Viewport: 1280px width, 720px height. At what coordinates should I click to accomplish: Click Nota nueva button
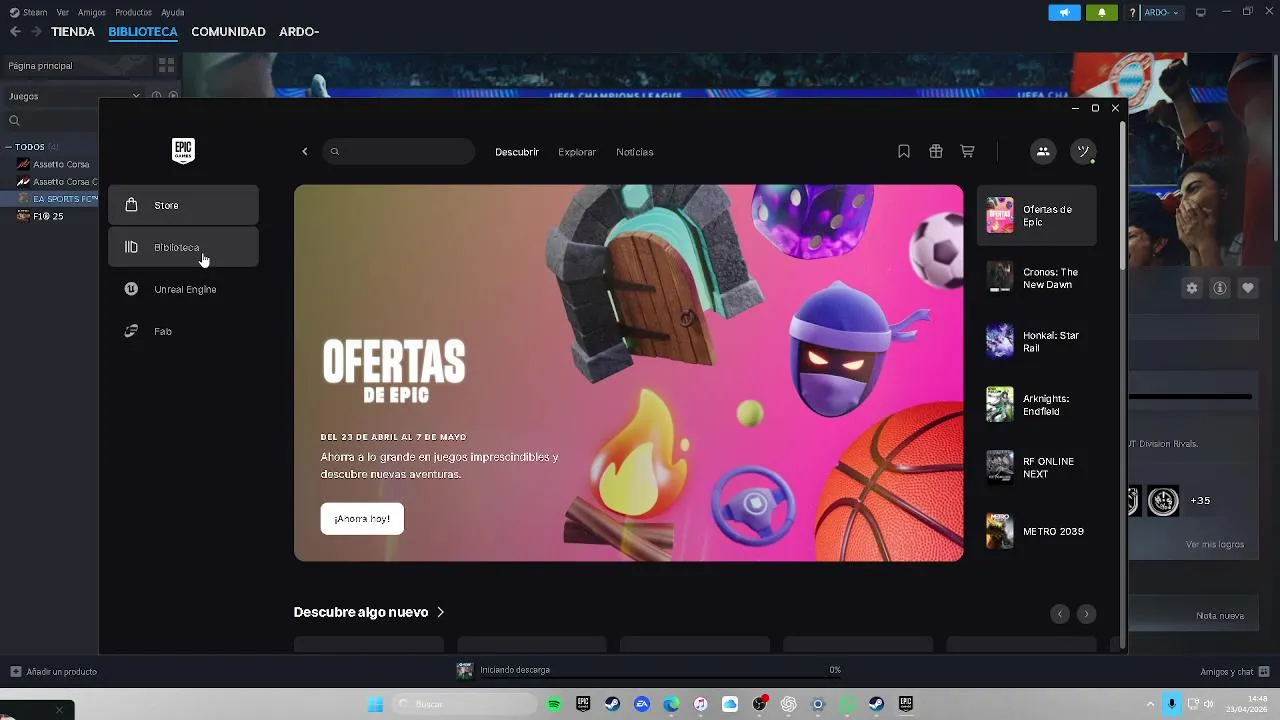pos(1220,616)
